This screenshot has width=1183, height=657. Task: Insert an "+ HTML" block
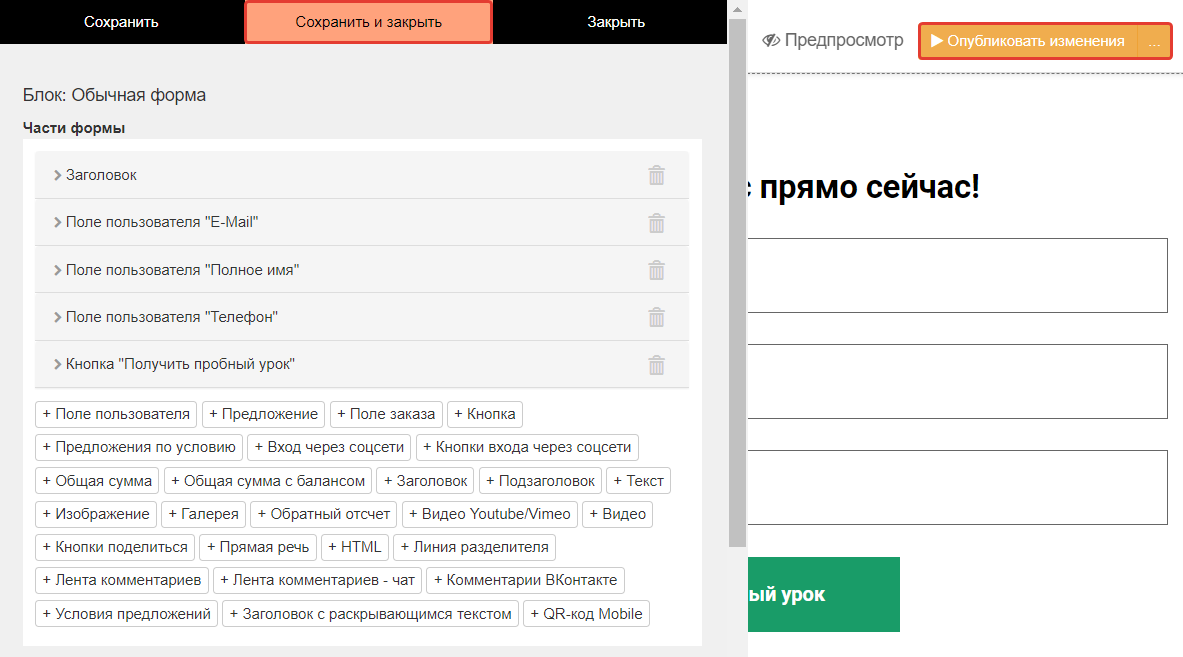tap(355, 547)
